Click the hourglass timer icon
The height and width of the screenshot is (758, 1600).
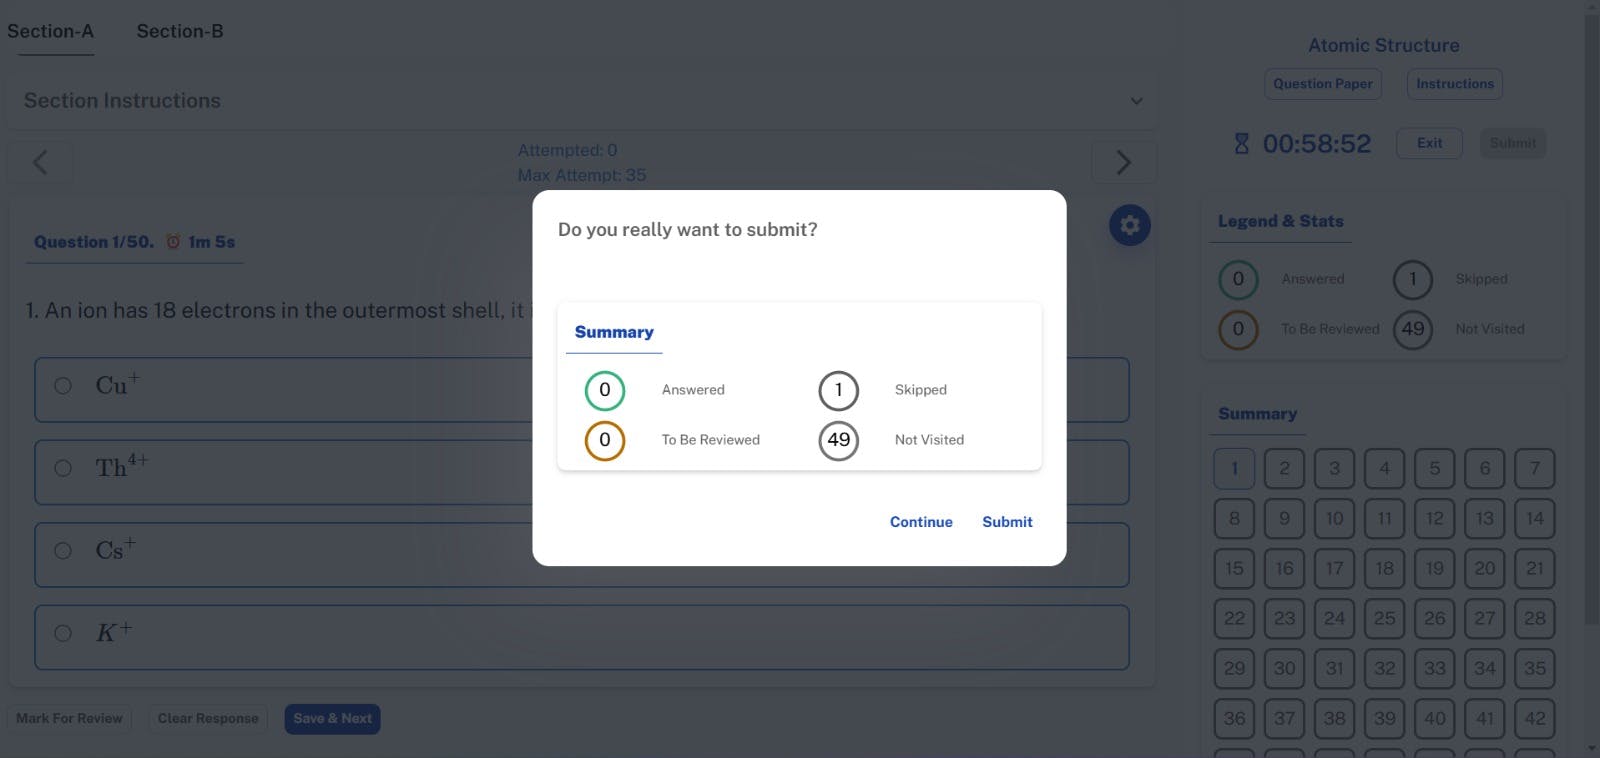pyautogui.click(x=1241, y=144)
